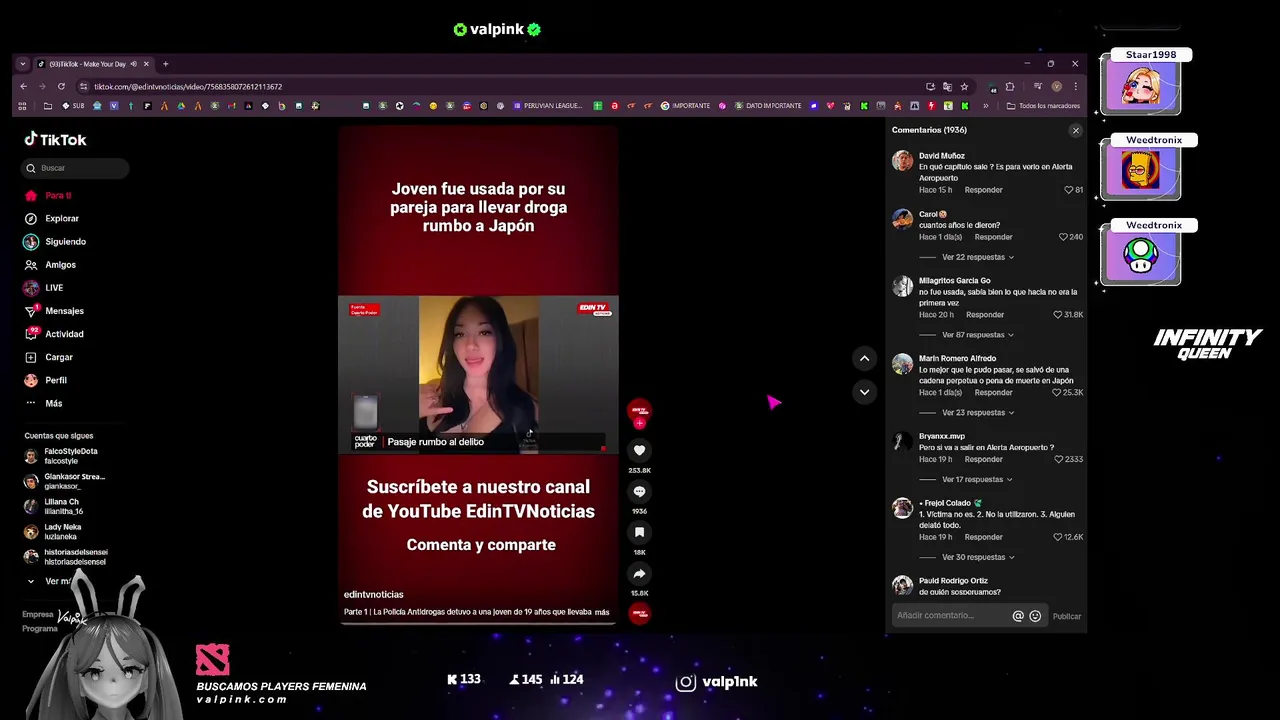The image size is (1280, 720).
Task: Open the Más sidebar menu
Action: (x=44, y=403)
